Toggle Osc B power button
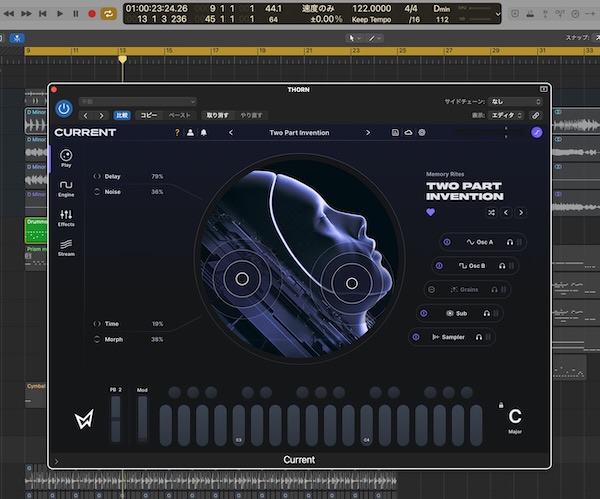The height and width of the screenshot is (499, 600). pos(439,266)
